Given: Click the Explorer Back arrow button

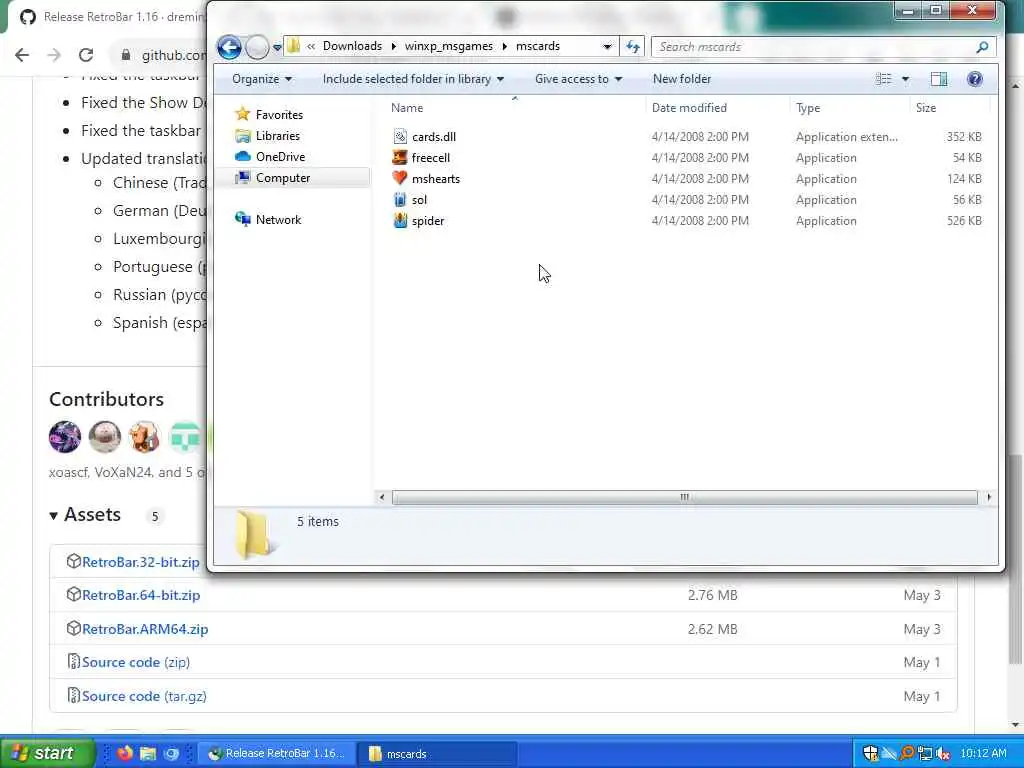Looking at the screenshot, I should coord(229,47).
